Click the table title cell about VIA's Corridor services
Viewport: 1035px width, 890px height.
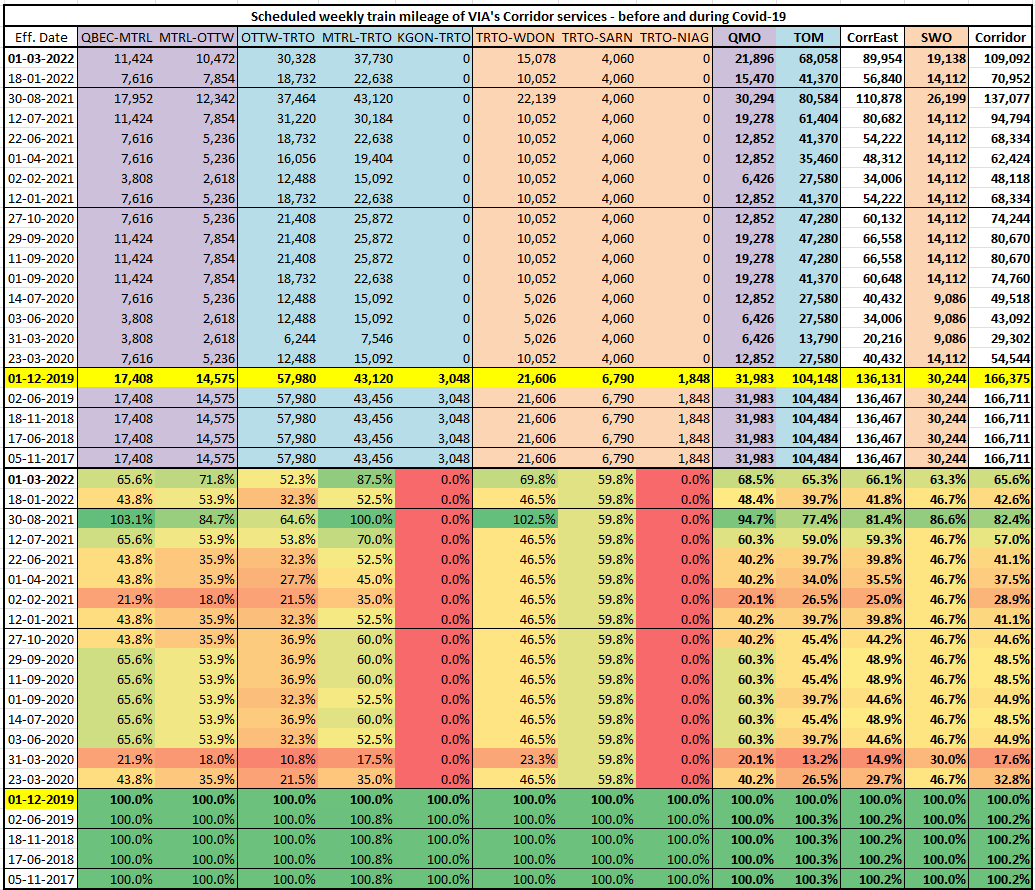[517, 16]
